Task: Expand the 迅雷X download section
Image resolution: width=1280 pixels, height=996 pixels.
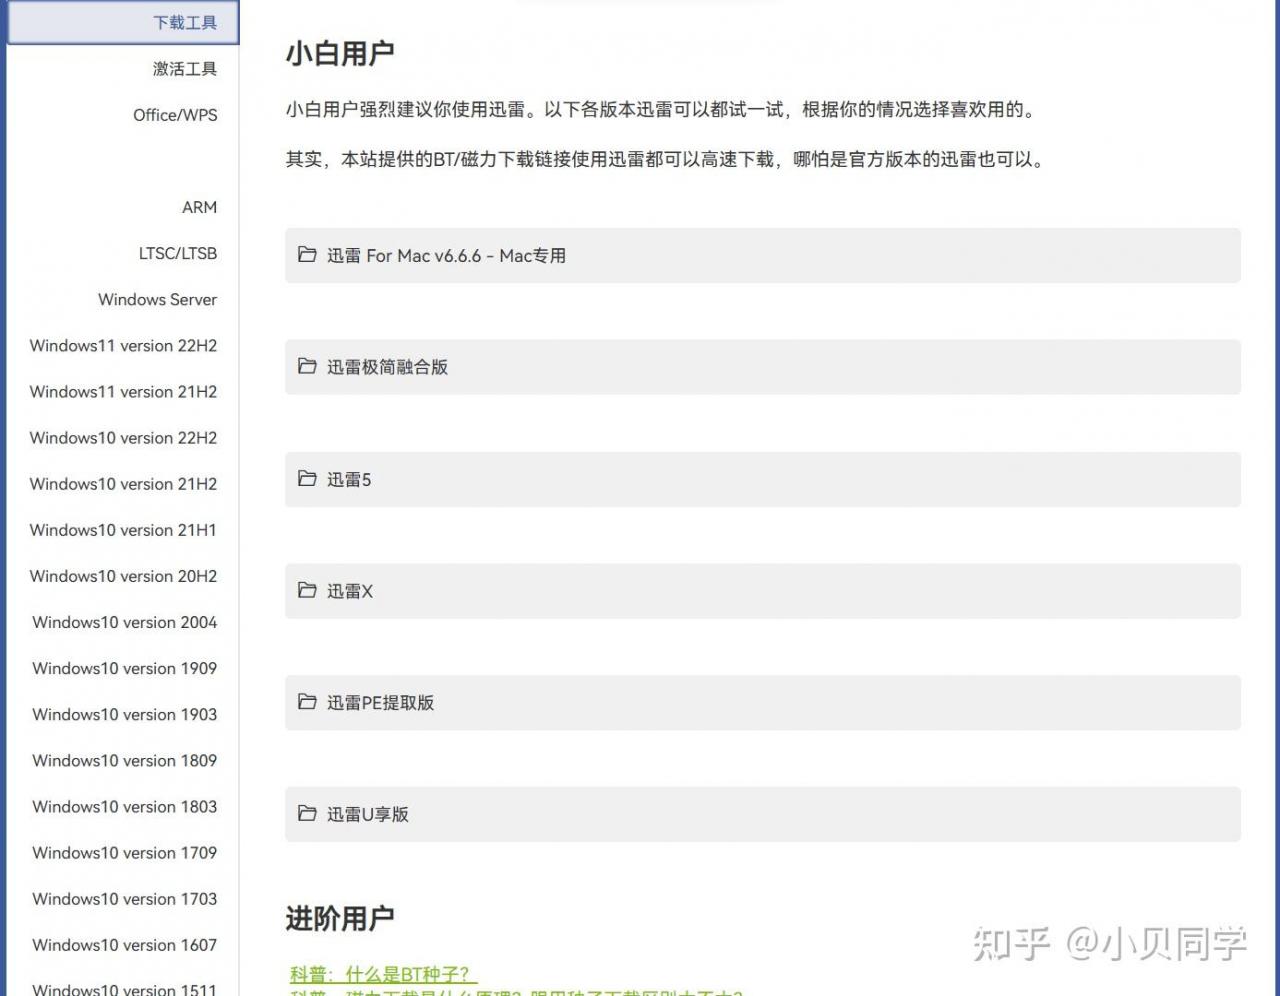Action: point(763,591)
